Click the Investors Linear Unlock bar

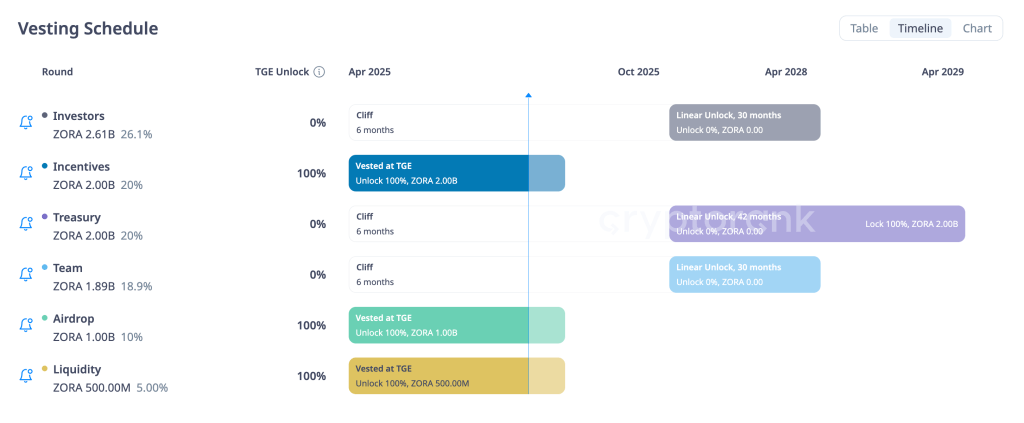(x=744, y=122)
